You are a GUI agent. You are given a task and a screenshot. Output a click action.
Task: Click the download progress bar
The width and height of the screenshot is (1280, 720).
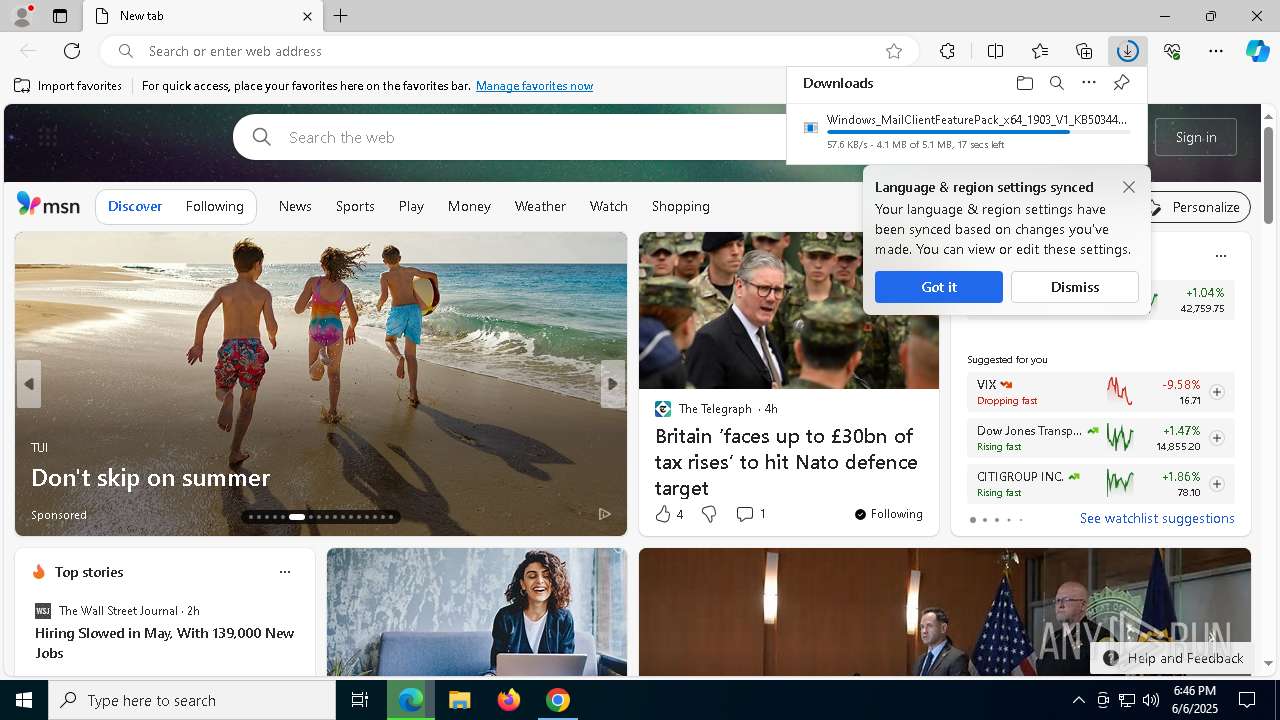click(979, 132)
